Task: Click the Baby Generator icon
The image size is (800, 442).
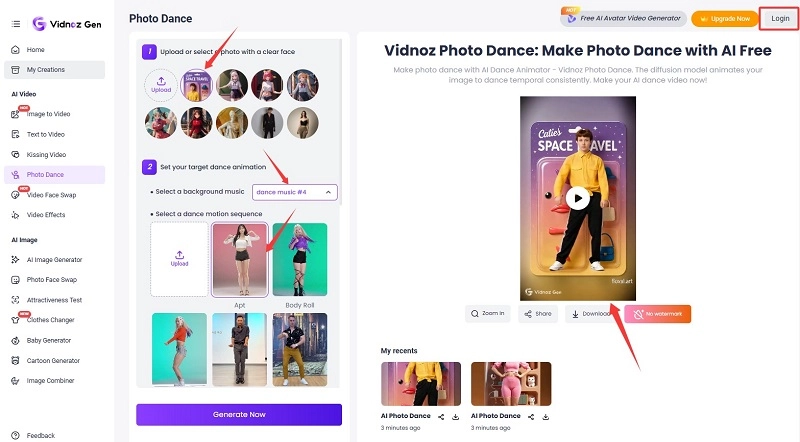Action: pyautogui.click(x=15, y=340)
